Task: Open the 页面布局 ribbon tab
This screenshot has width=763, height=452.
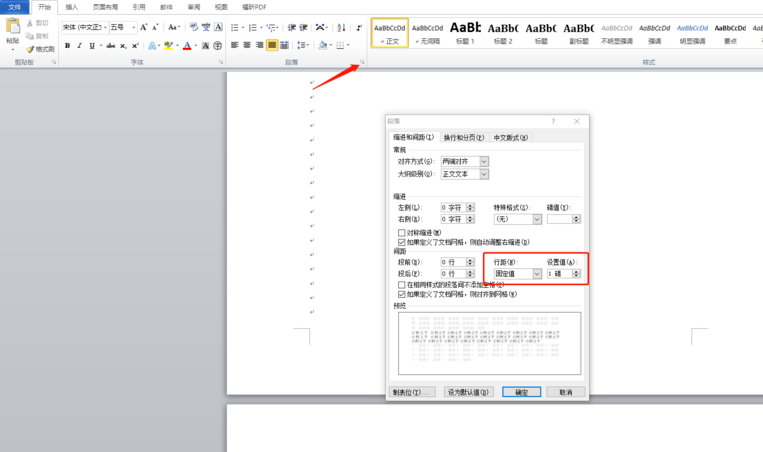Action: click(x=105, y=7)
